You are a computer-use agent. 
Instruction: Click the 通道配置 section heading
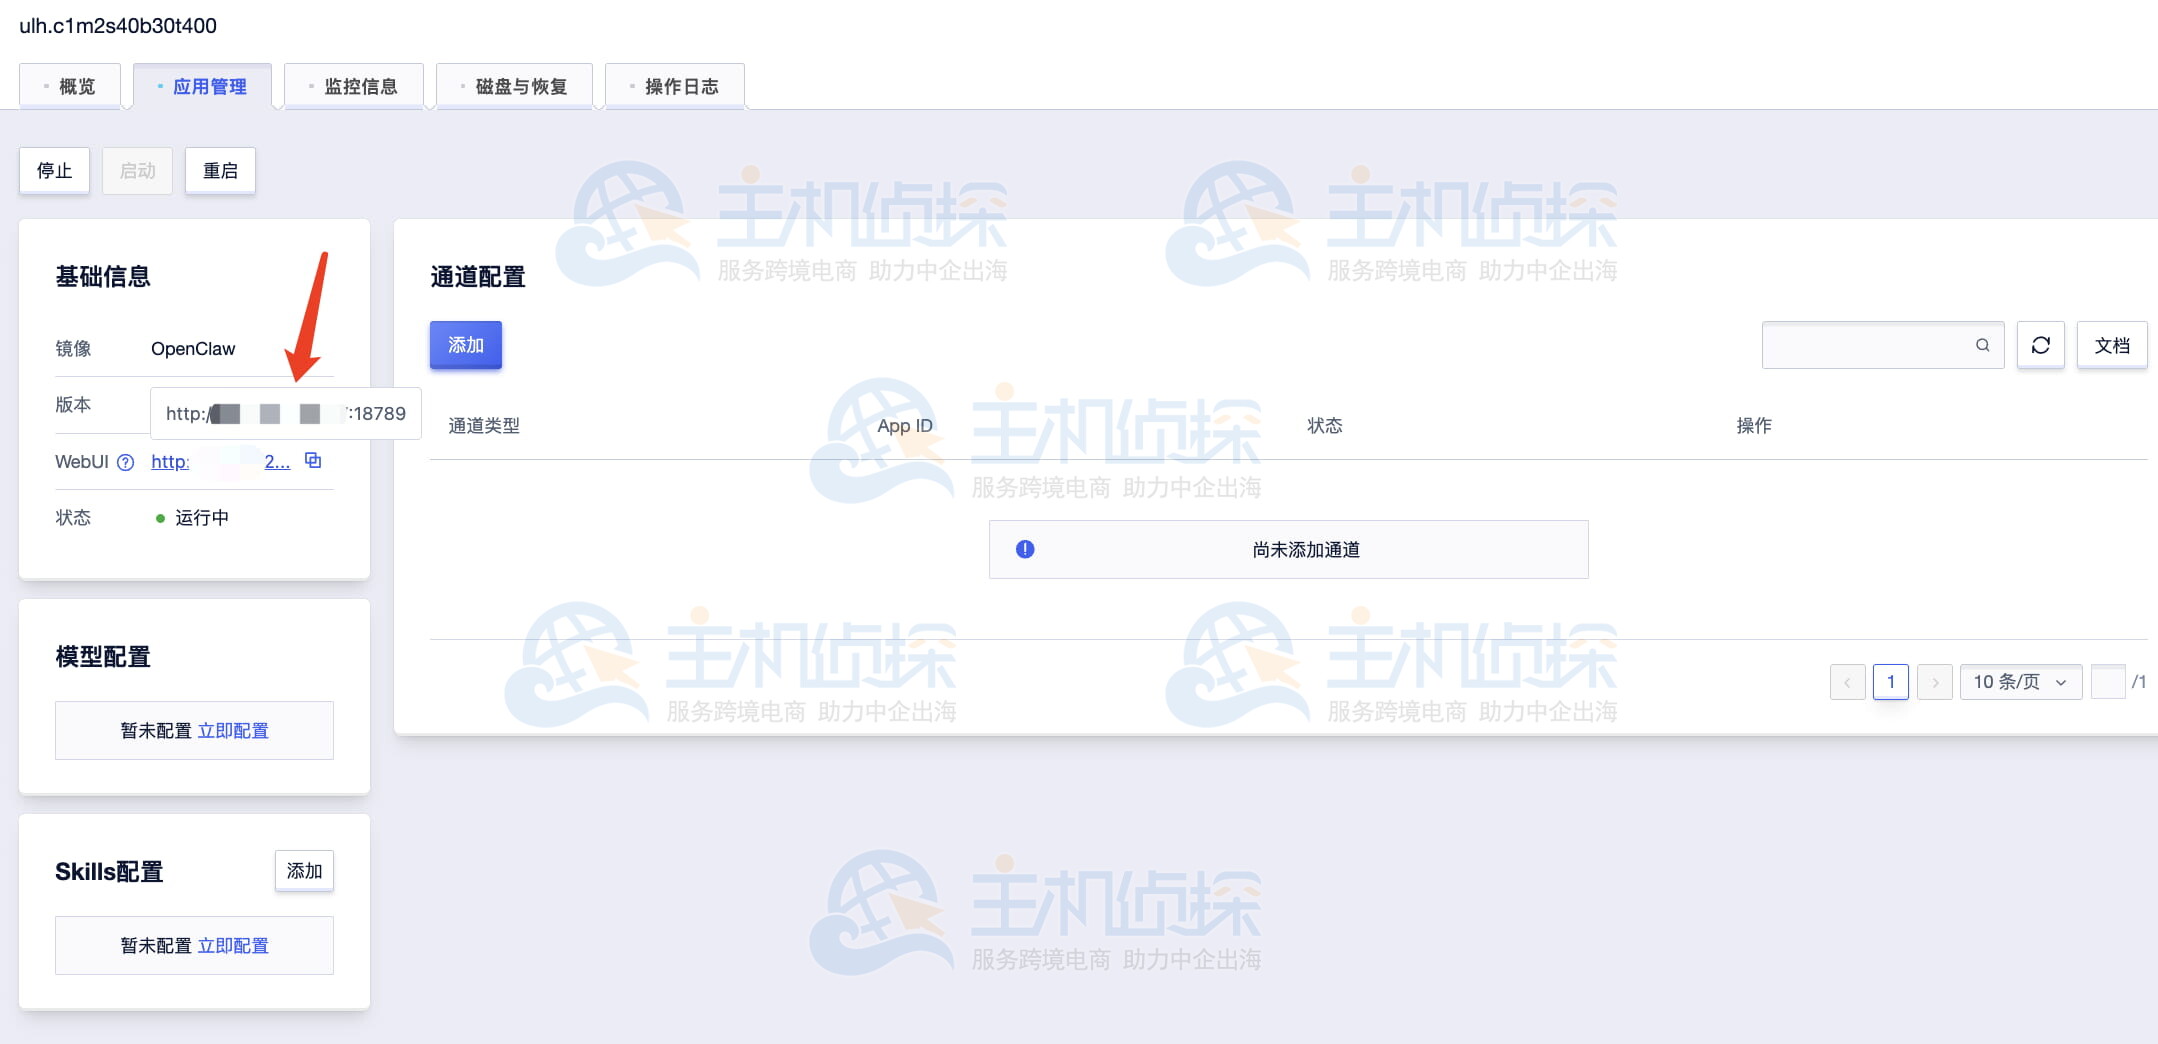click(478, 277)
